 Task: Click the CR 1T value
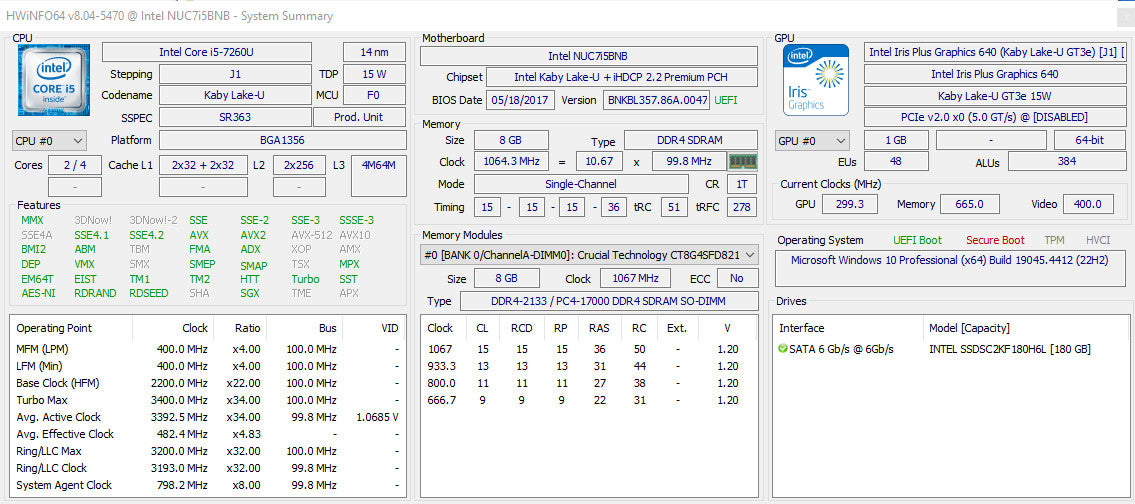[x=742, y=185]
